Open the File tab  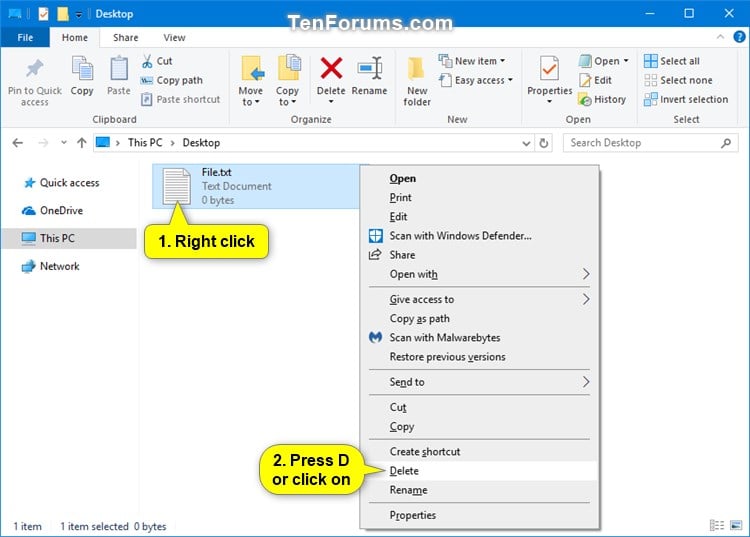coord(25,37)
